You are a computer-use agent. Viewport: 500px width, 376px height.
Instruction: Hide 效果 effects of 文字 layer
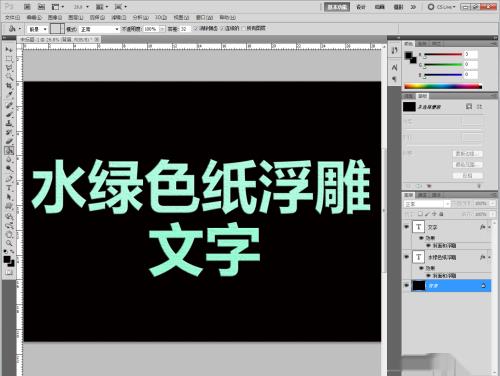click(x=422, y=238)
